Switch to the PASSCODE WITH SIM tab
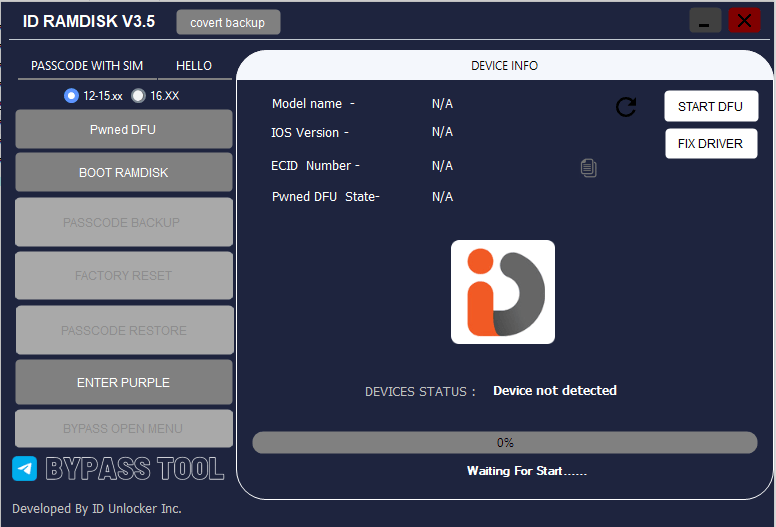 (87, 66)
